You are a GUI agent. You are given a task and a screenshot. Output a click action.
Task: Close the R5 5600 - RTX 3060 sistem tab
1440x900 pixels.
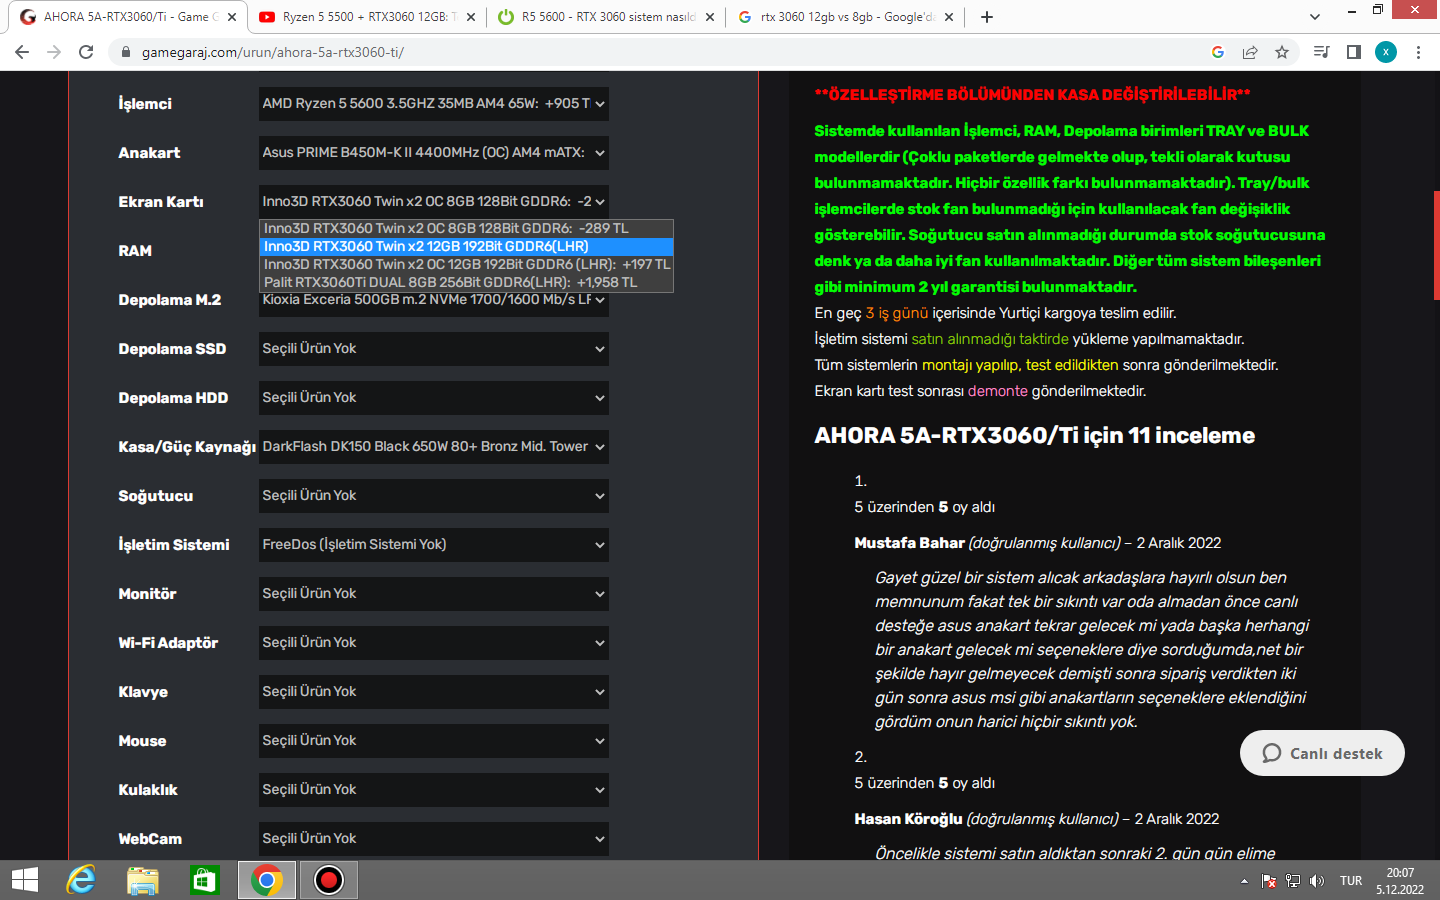(710, 17)
